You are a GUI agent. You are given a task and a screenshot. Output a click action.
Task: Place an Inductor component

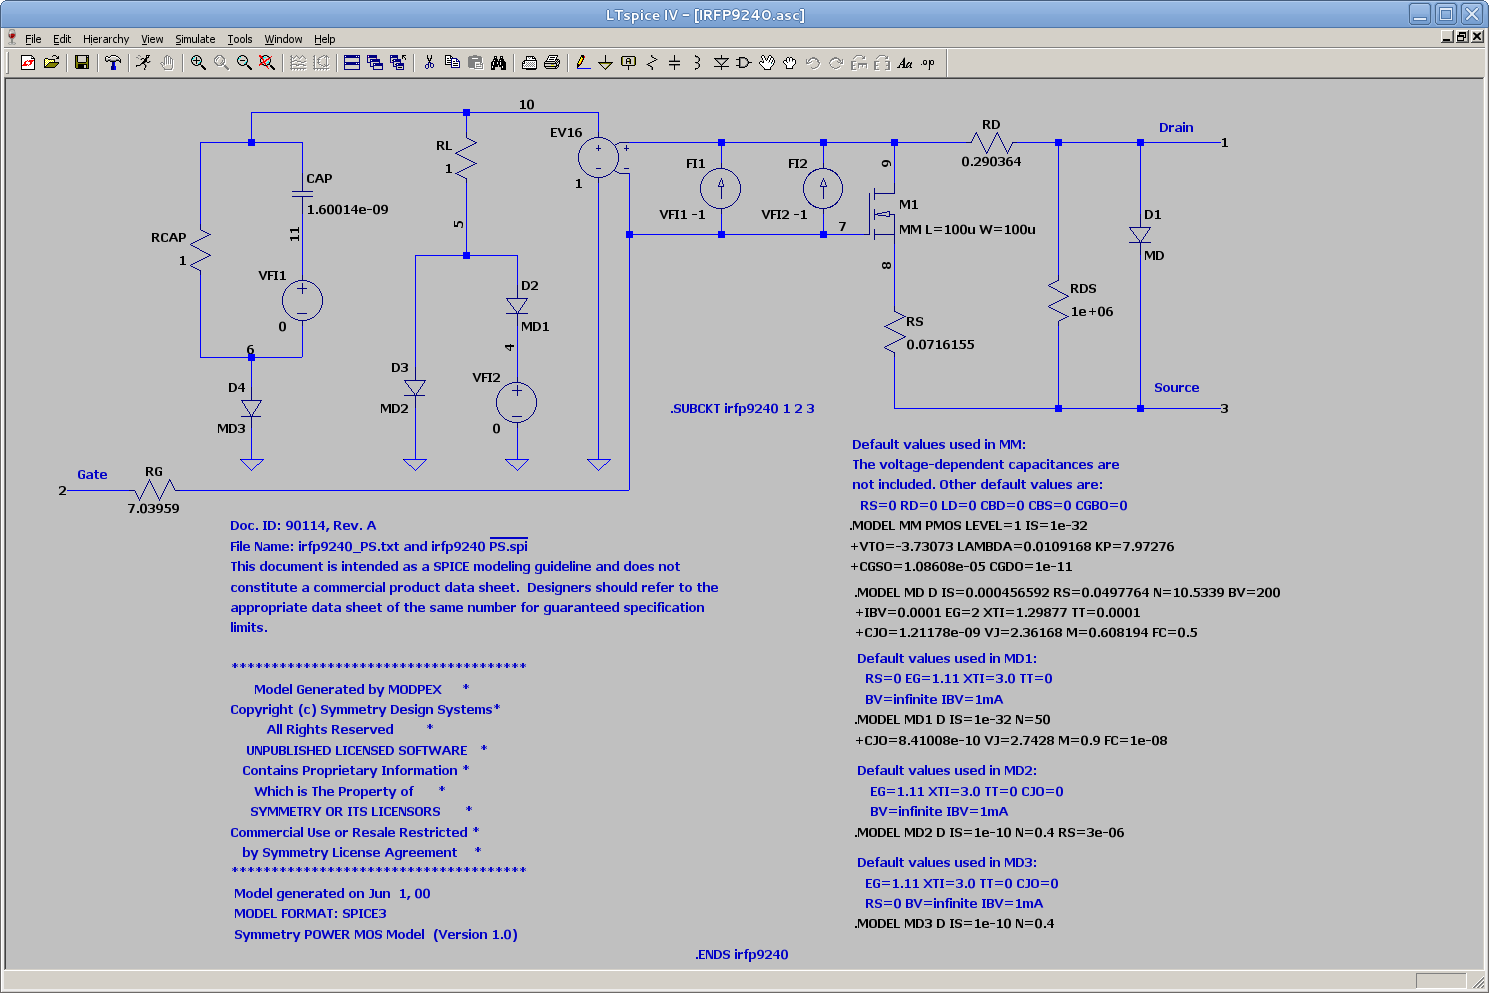[698, 63]
